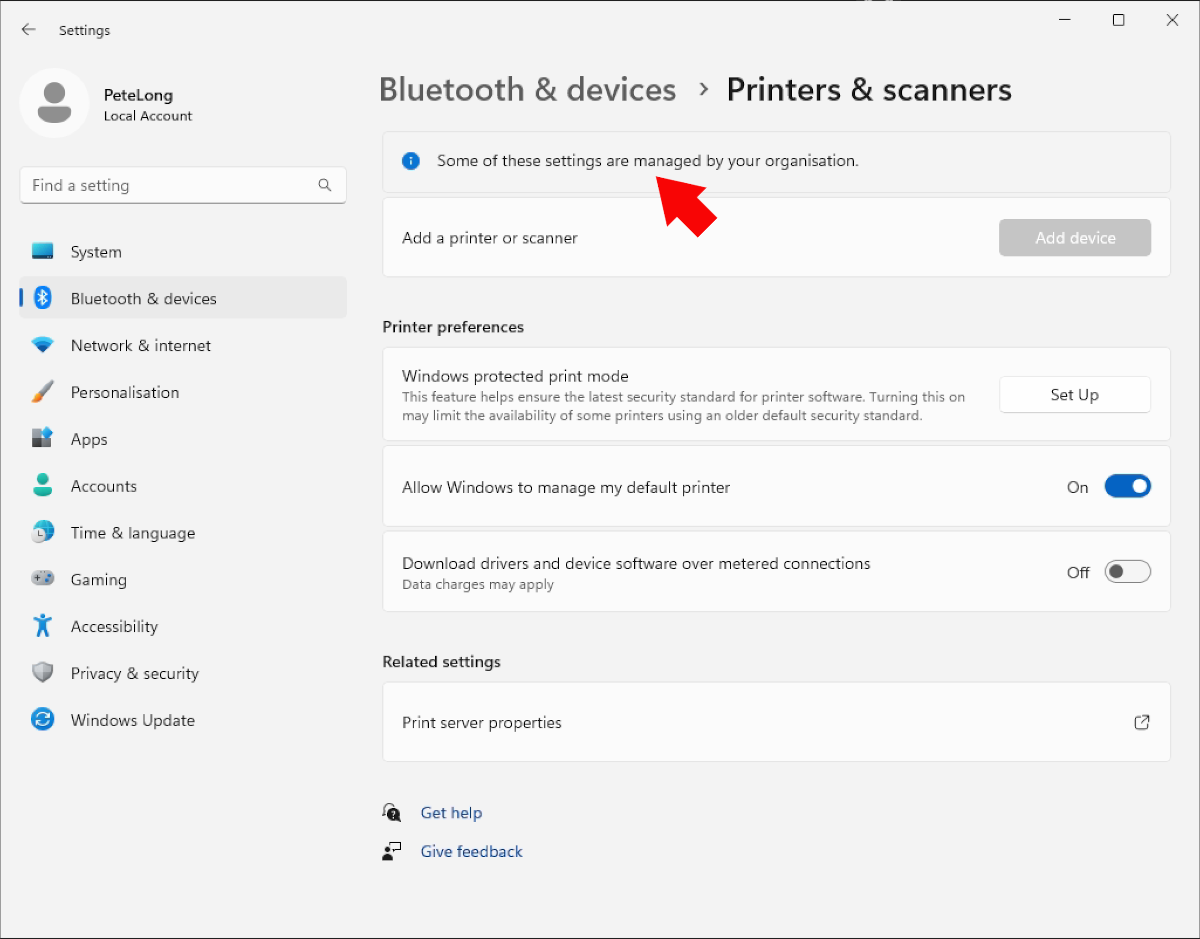Click the Bluetooth icon in the sidebar
This screenshot has height=939, width=1200.
pos(42,298)
